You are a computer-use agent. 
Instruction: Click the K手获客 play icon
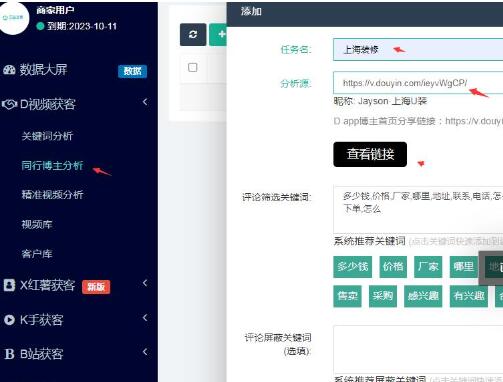point(9,320)
